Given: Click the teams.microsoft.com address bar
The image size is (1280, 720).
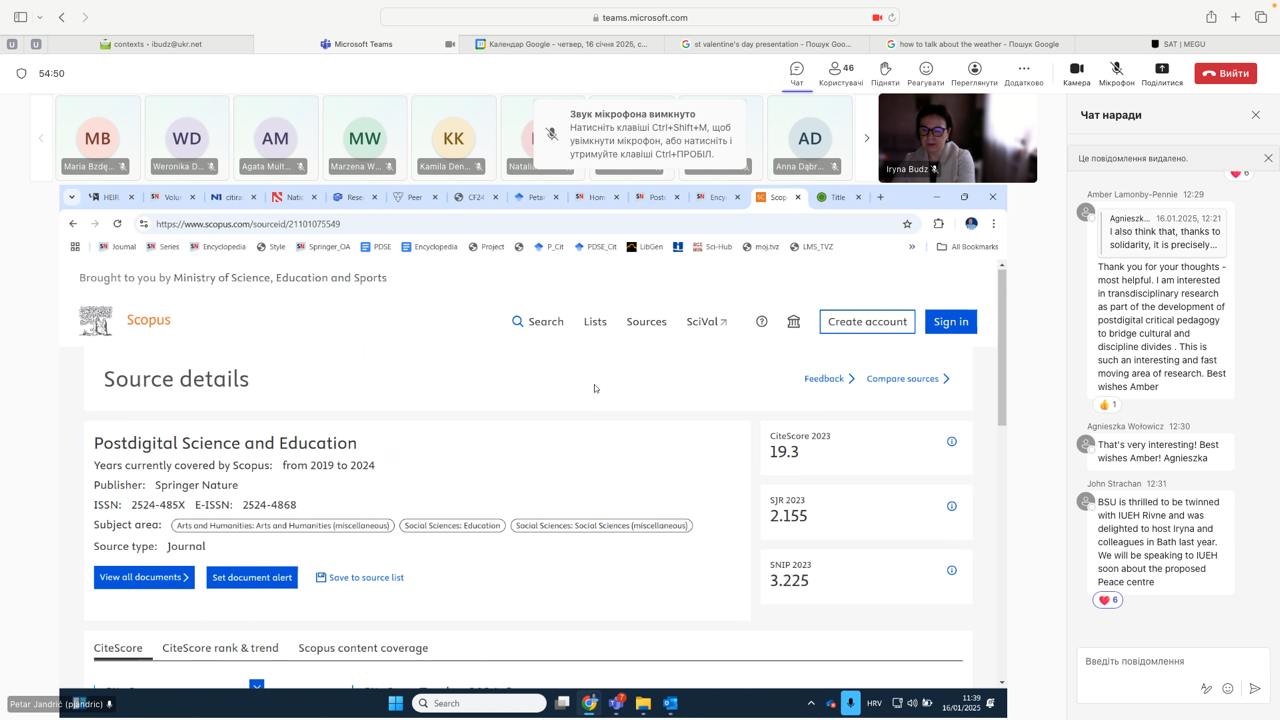Looking at the screenshot, I should tap(640, 17).
